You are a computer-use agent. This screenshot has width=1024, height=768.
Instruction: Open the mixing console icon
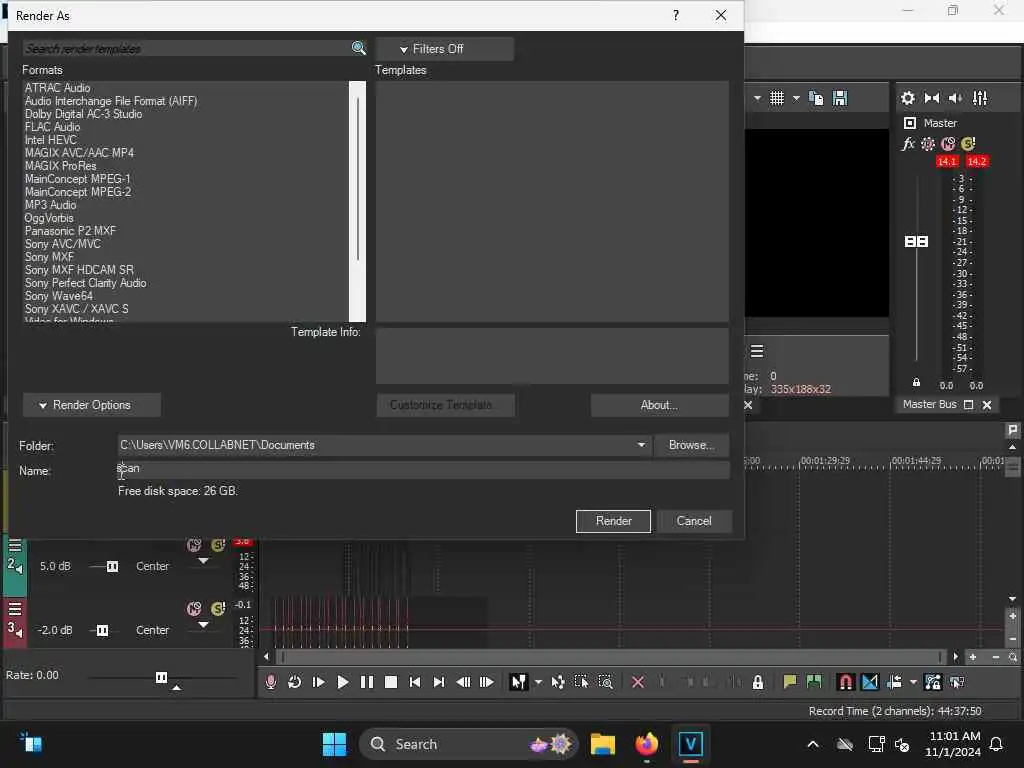980,98
